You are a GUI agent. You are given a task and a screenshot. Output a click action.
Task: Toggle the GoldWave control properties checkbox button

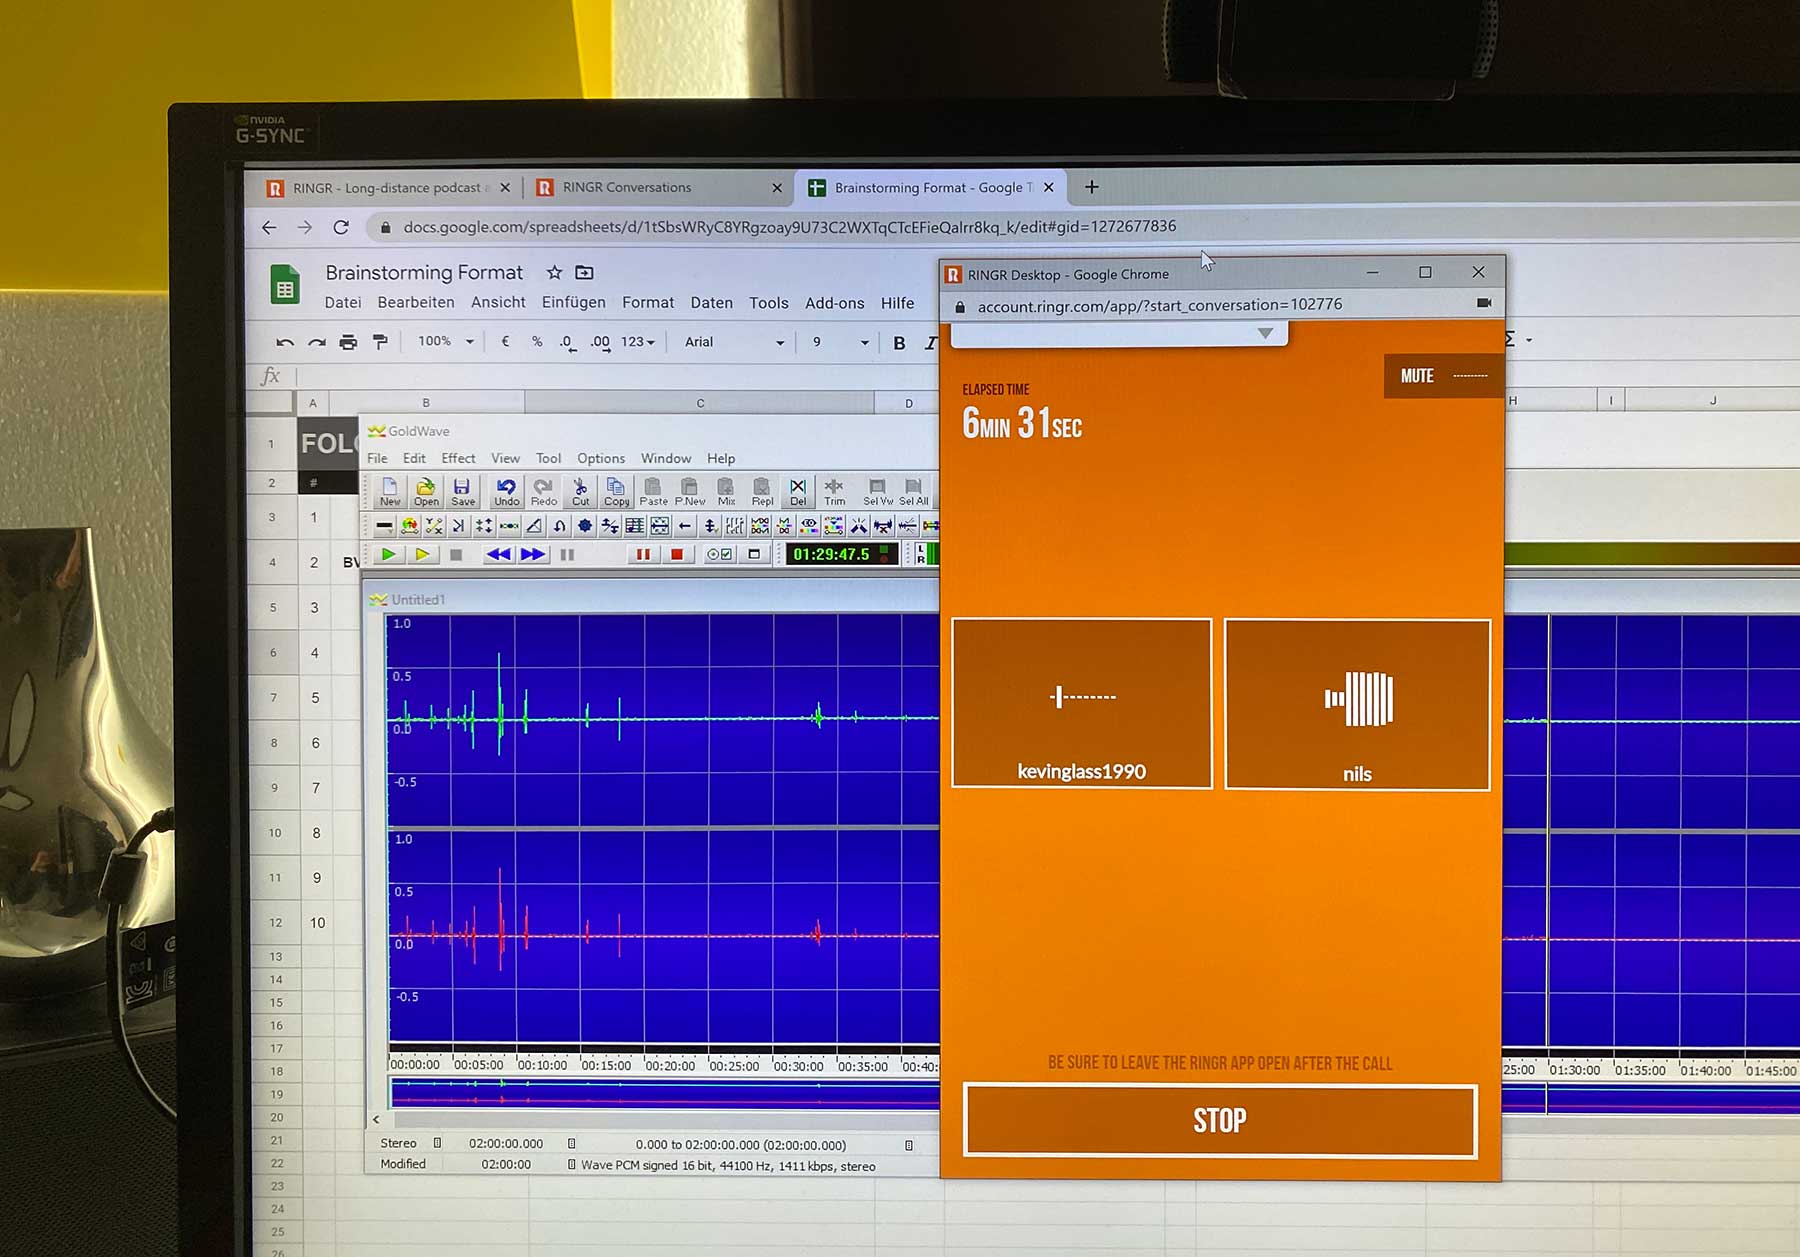click(719, 554)
